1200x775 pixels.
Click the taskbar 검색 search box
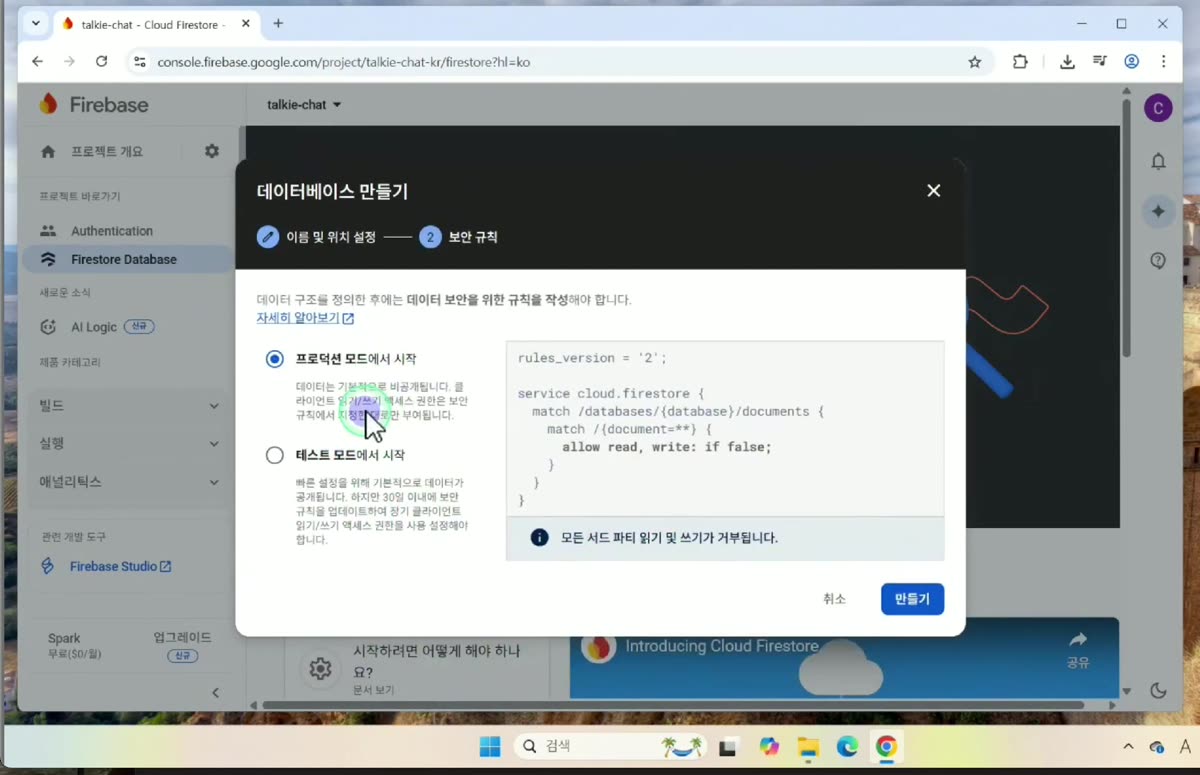click(x=608, y=747)
